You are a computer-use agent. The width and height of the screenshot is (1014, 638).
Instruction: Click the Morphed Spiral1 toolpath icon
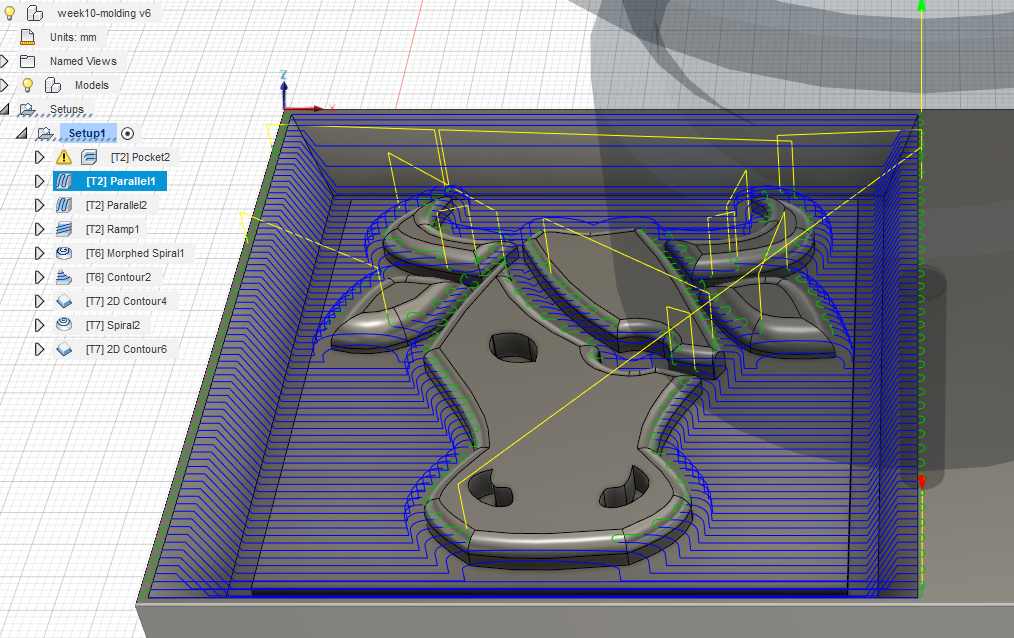point(63,253)
